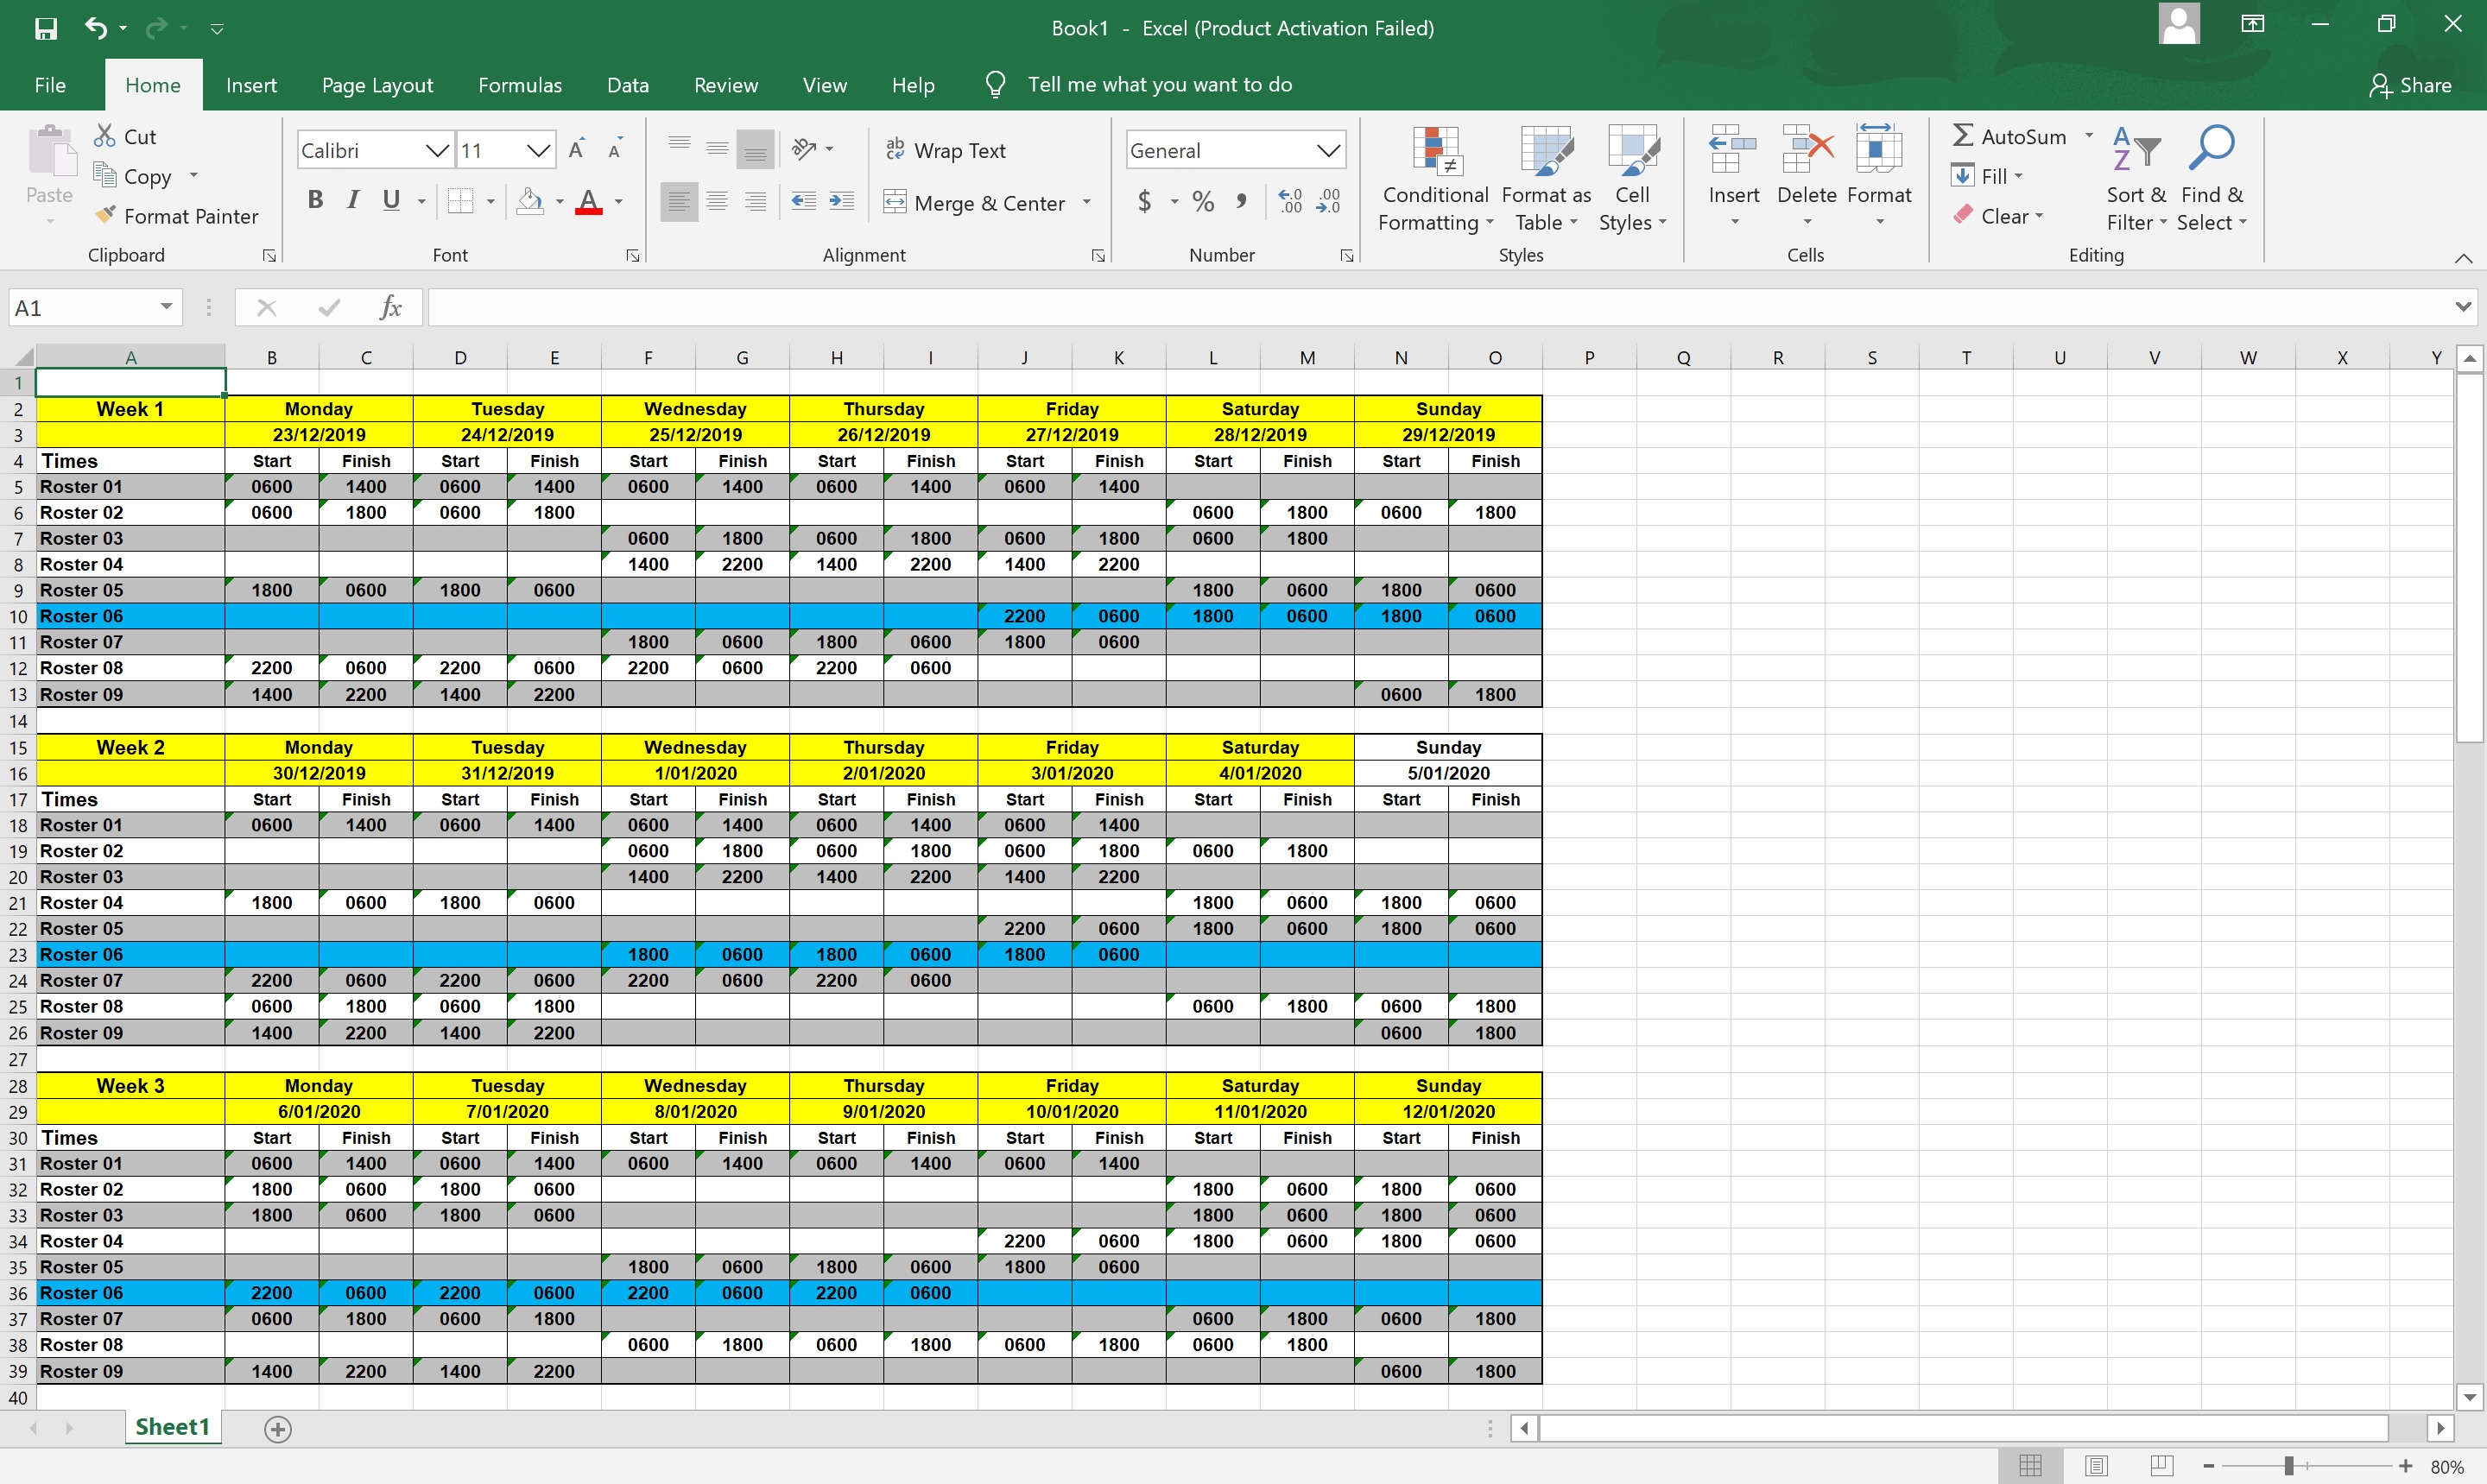Screen dimensions: 2487x1484
Task: Add a new sheet with plus icon
Action: coord(278,1429)
